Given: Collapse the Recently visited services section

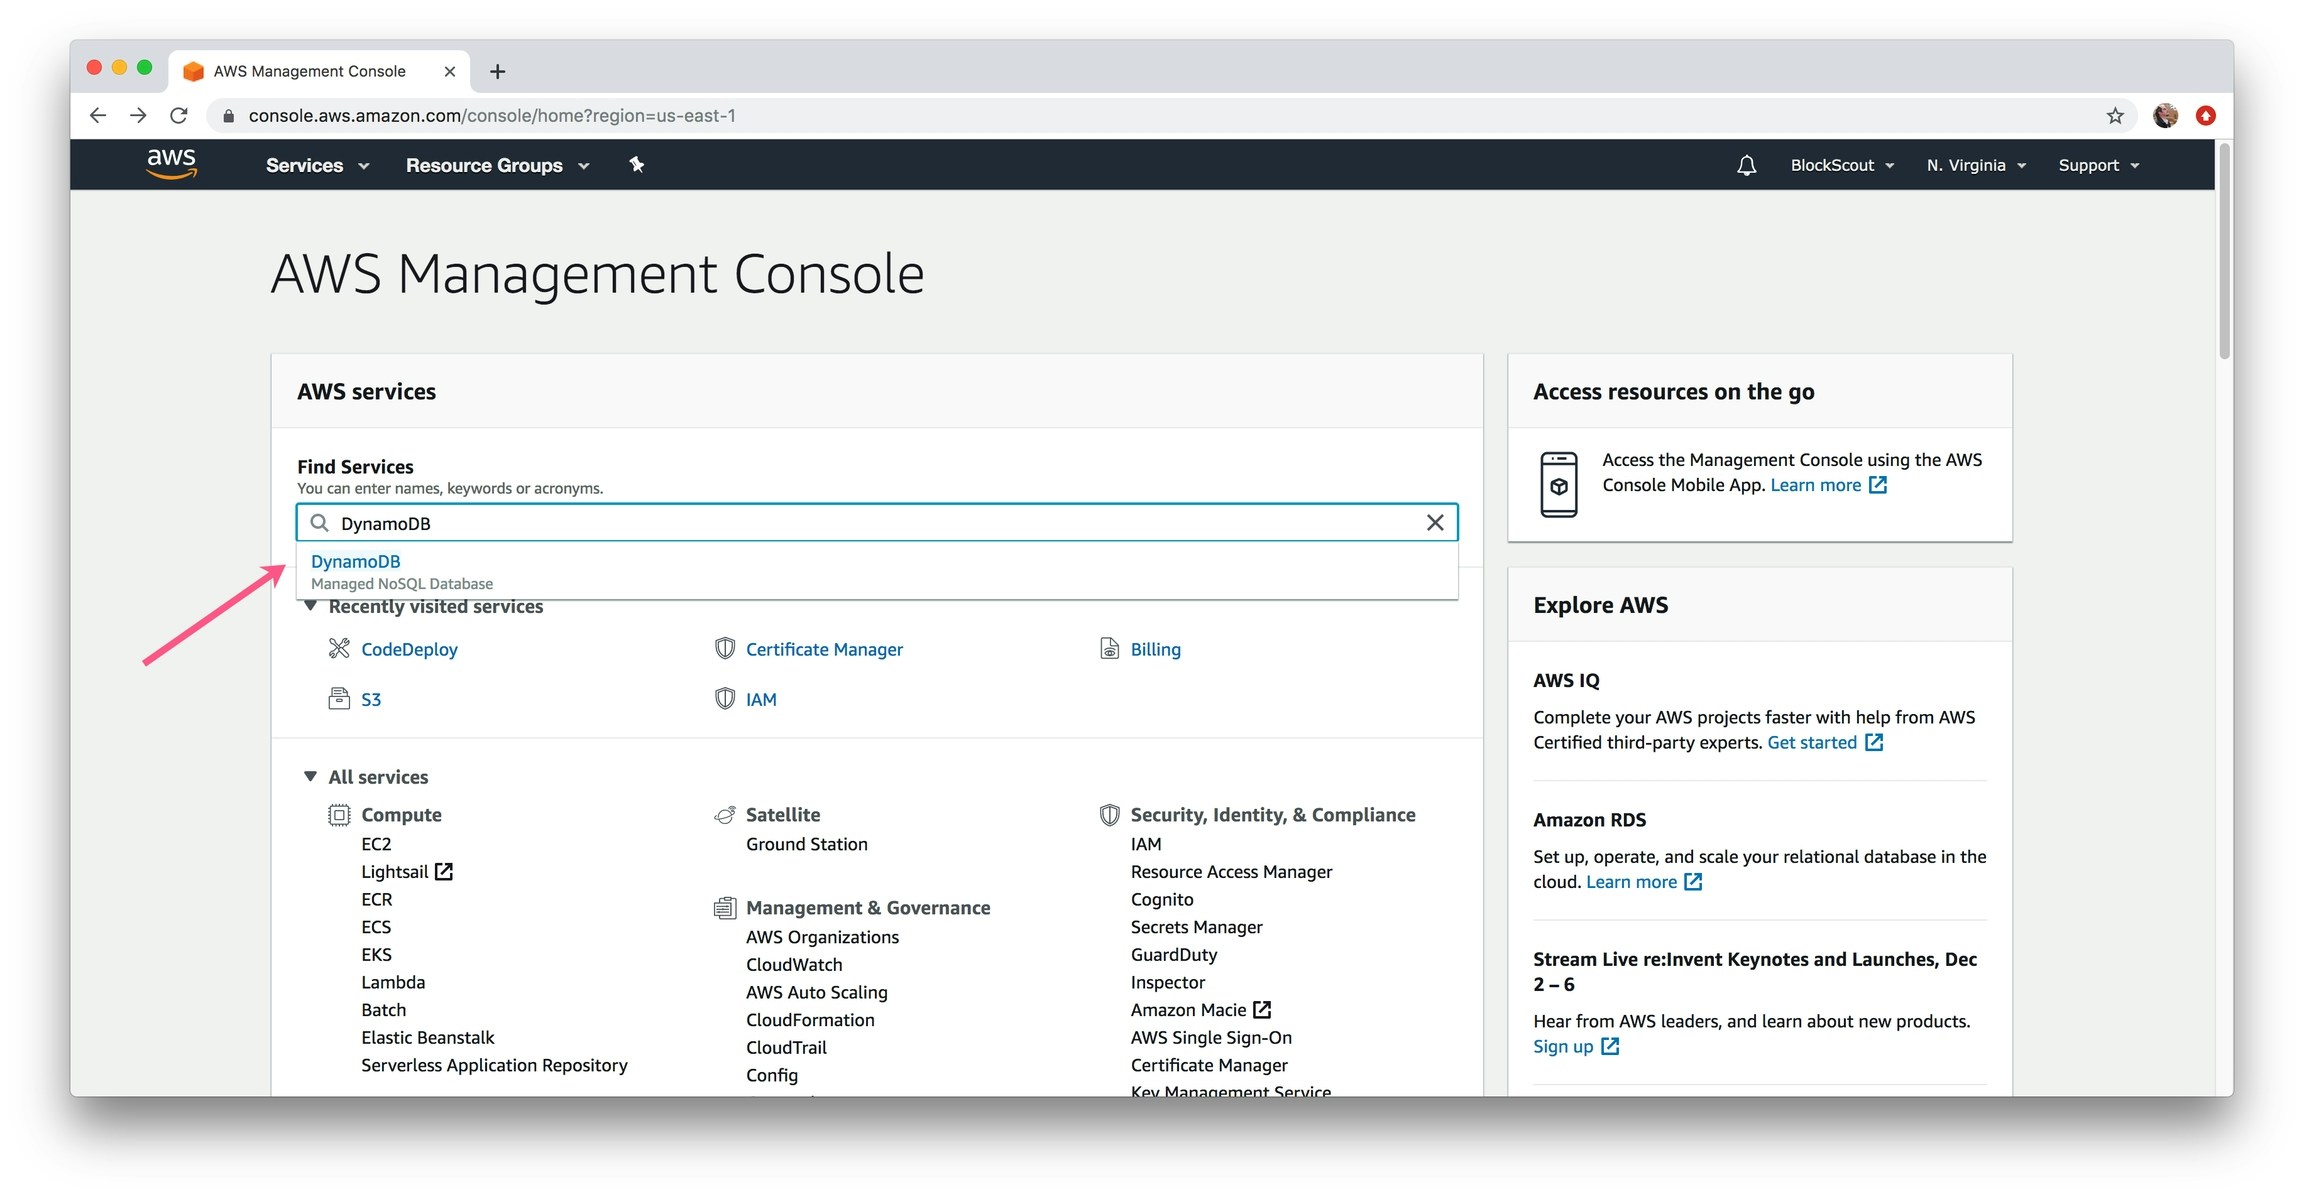Looking at the screenshot, I should (x=311, y=607).
